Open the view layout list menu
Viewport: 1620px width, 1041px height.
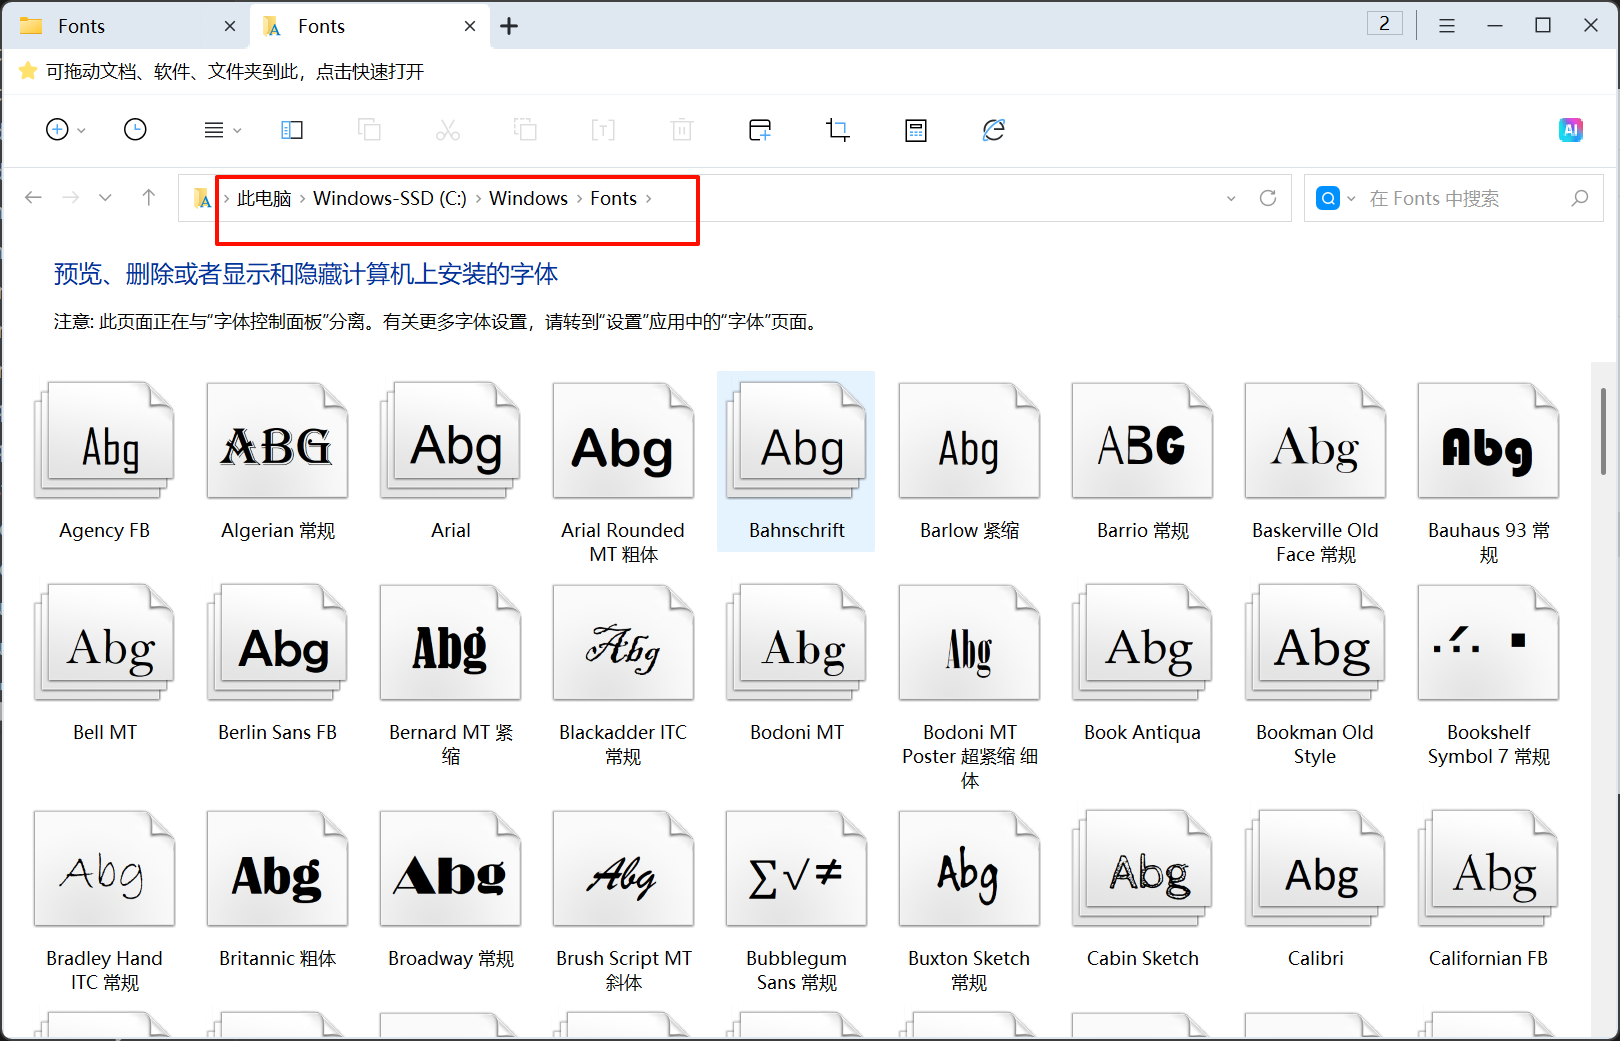click(x=222, y=130)
